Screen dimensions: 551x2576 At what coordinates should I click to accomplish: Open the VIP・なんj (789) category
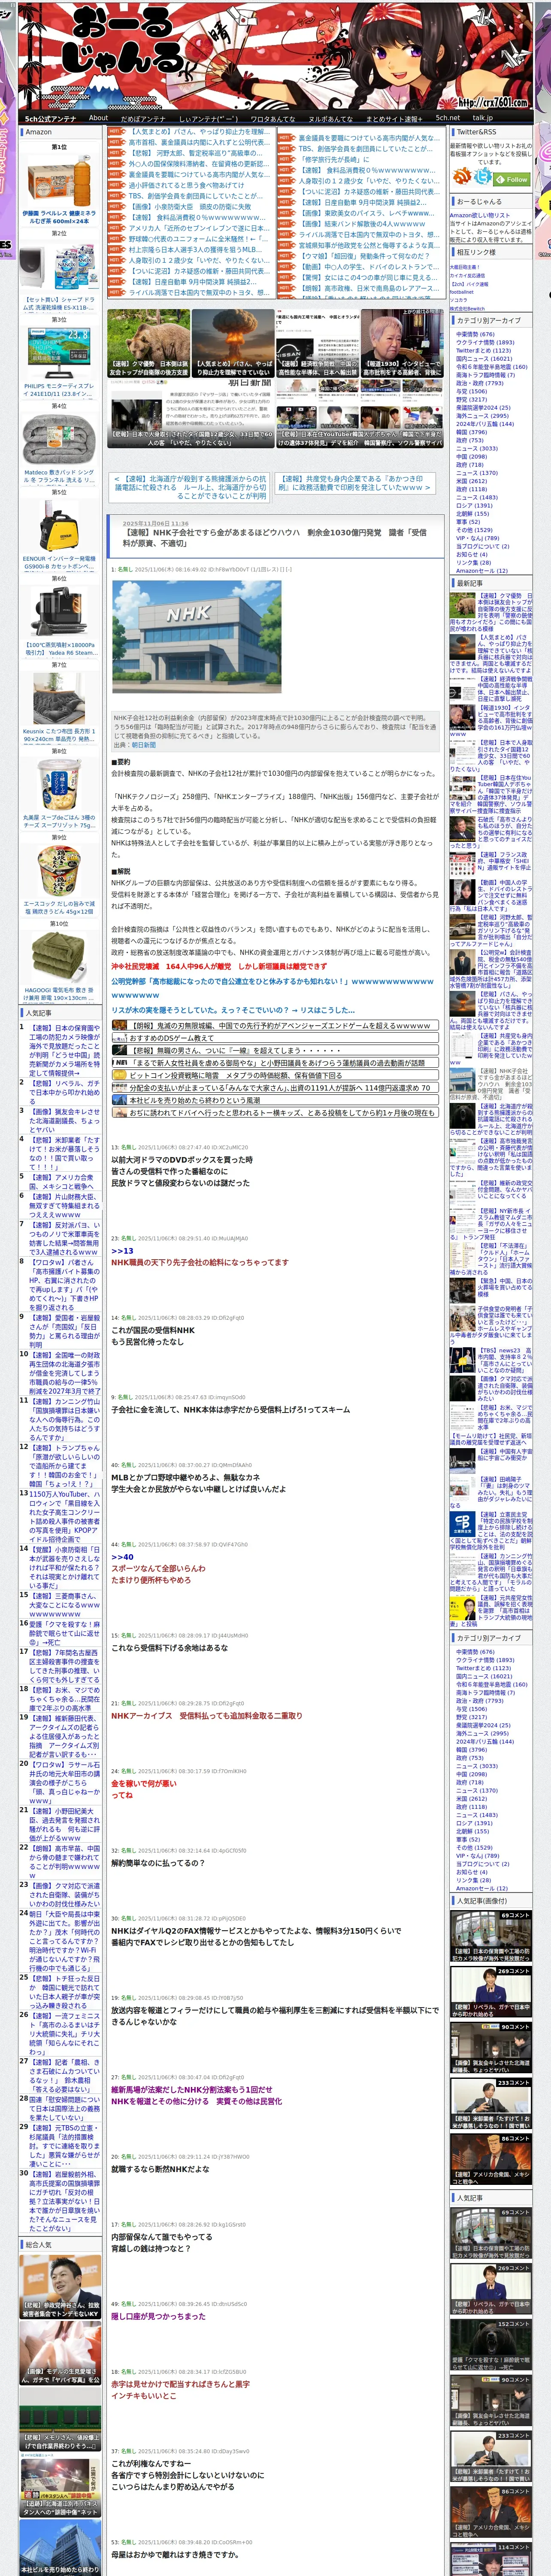(477, 537)
